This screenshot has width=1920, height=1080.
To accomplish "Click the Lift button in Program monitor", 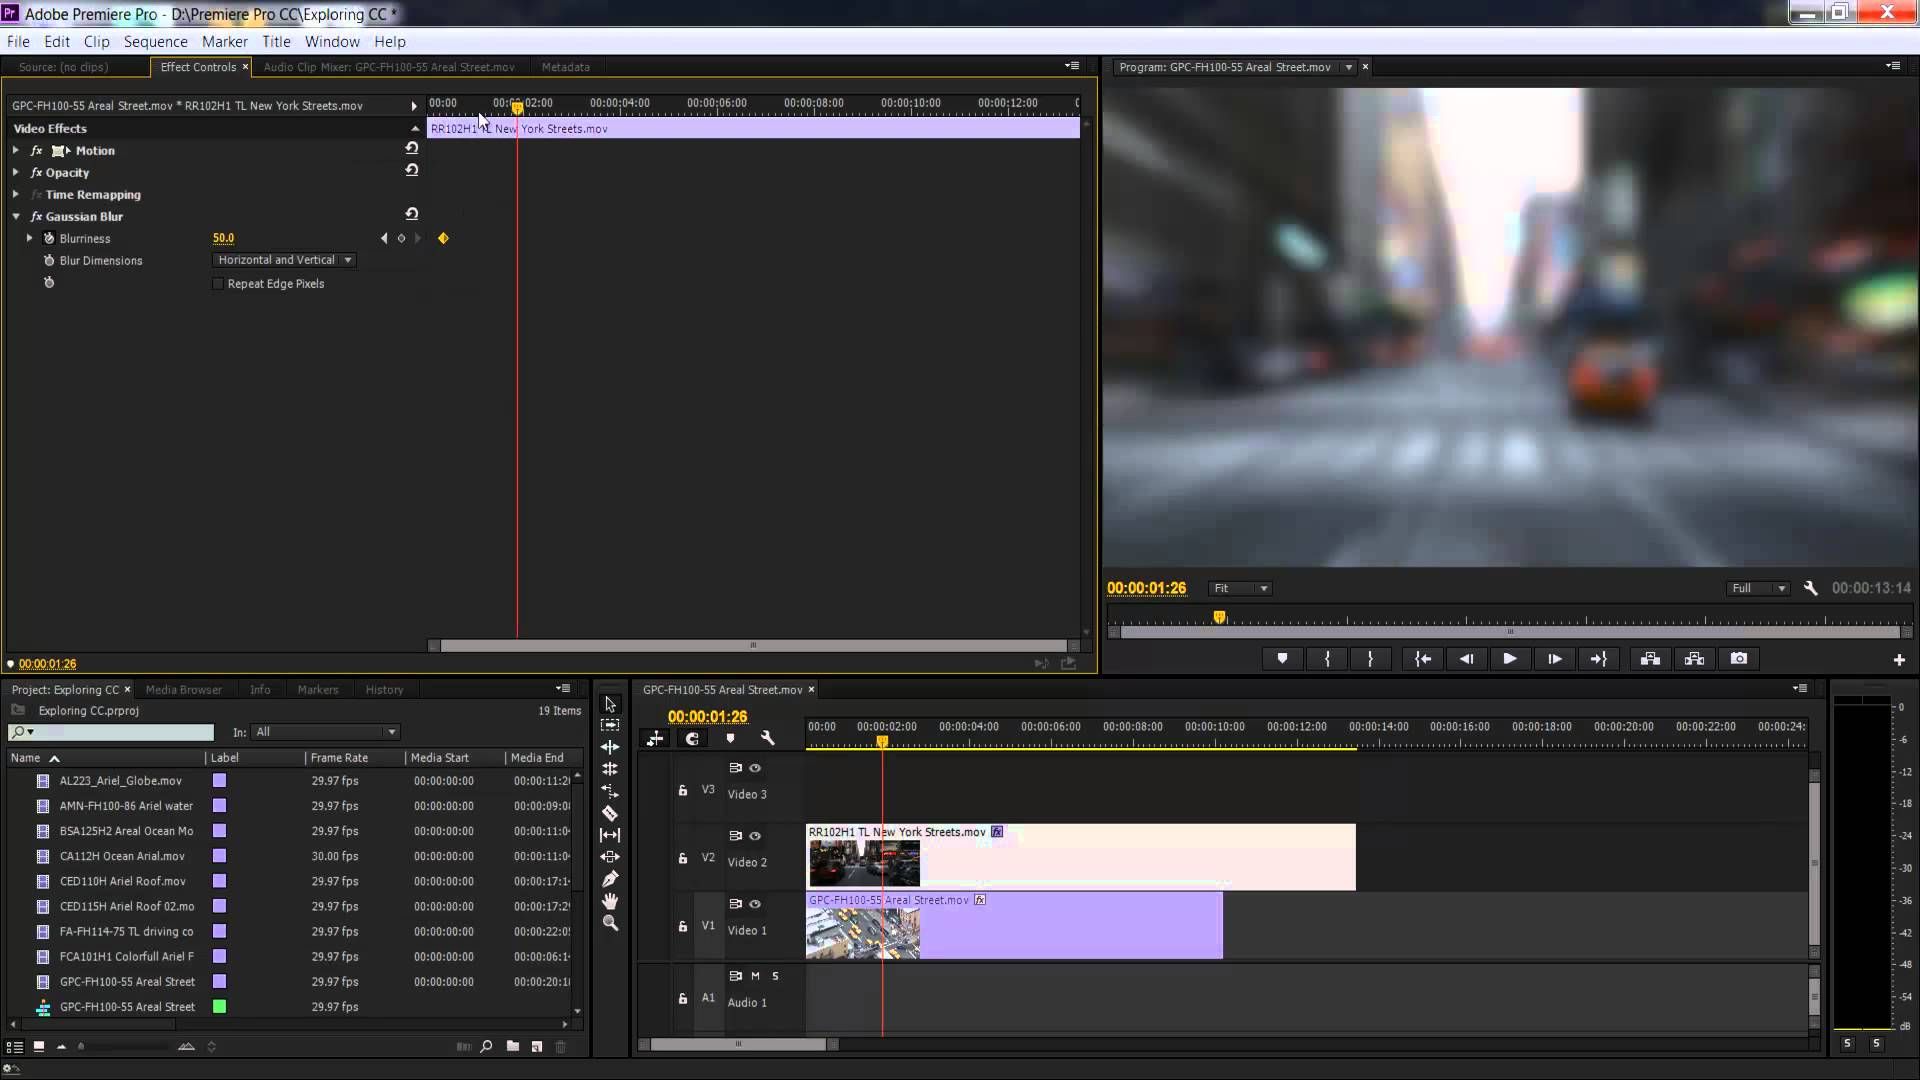I will click(x=1650, y=659).
